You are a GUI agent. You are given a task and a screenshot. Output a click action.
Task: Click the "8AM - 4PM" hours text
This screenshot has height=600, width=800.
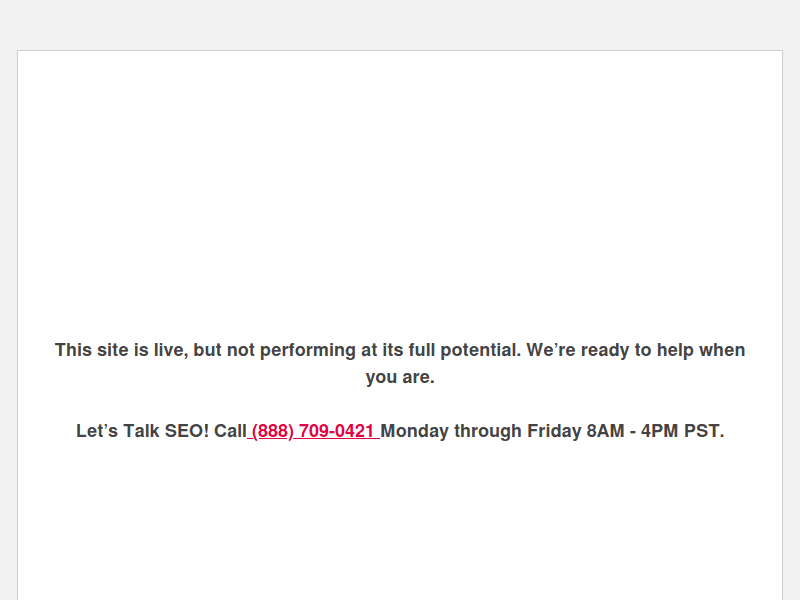click(632, 431)
